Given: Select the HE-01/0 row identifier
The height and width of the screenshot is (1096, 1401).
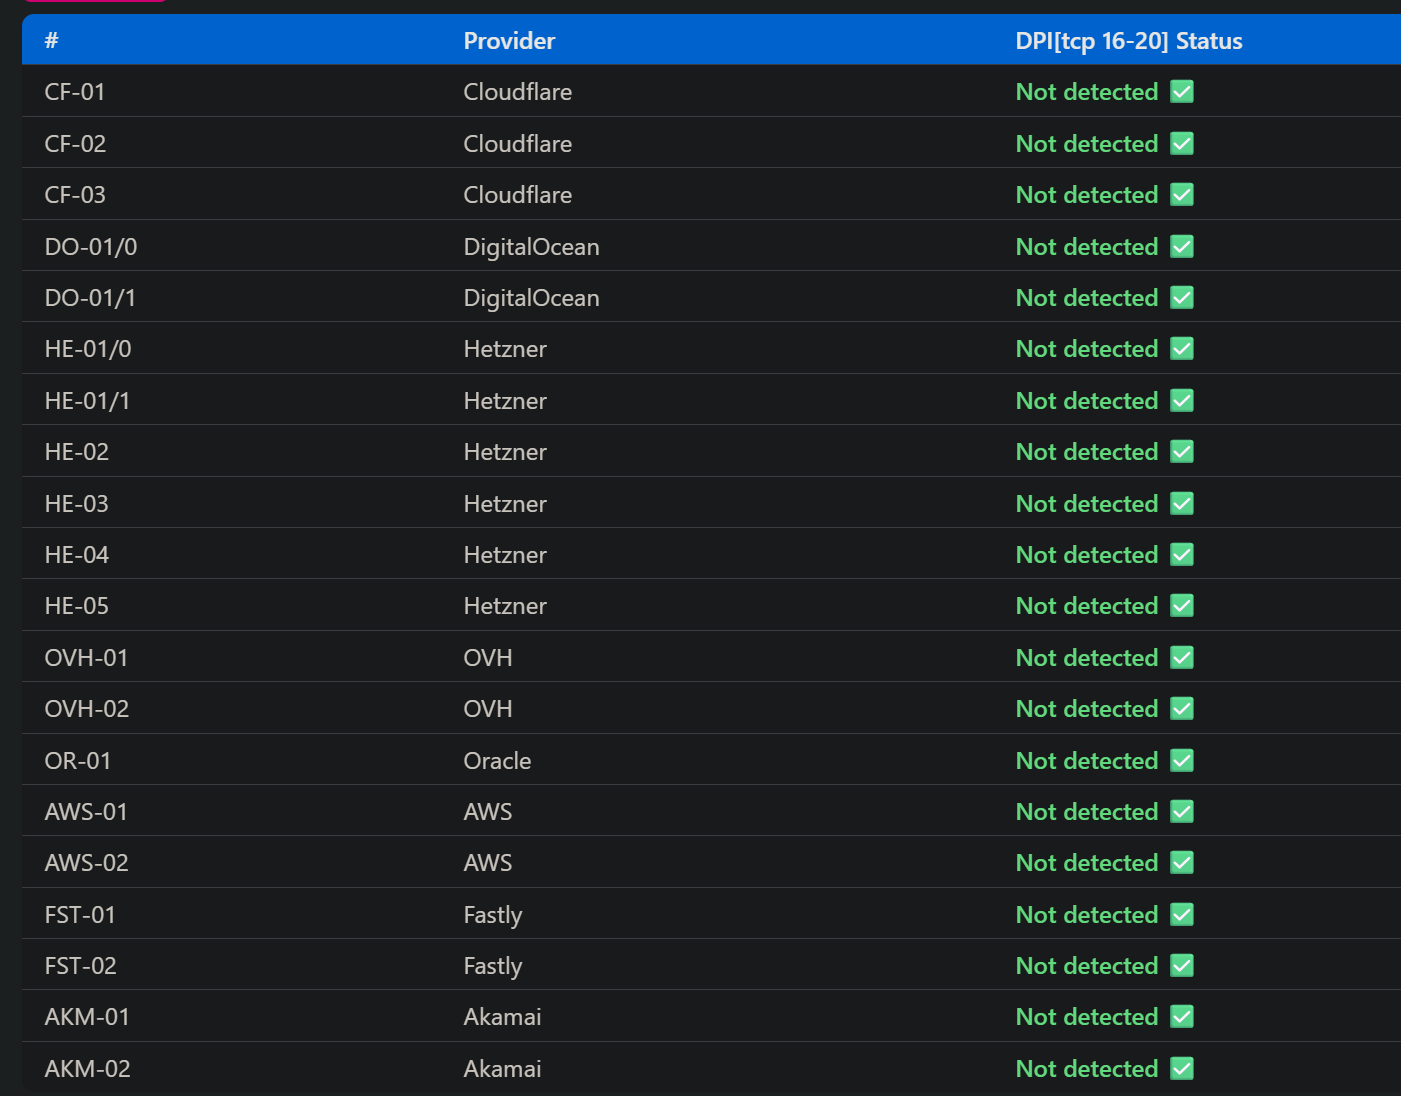Looking at the screenshot, I should coord(88,348).
